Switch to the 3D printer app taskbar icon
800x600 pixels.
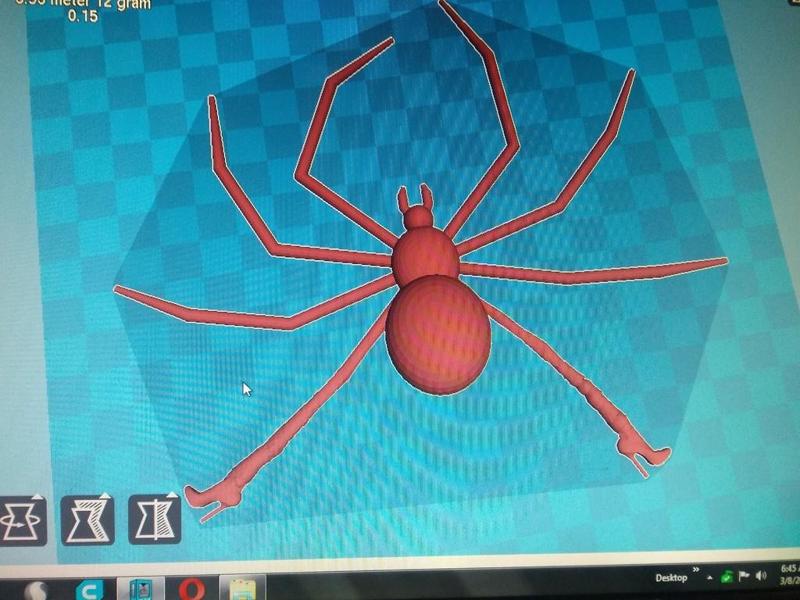[140, 589]
